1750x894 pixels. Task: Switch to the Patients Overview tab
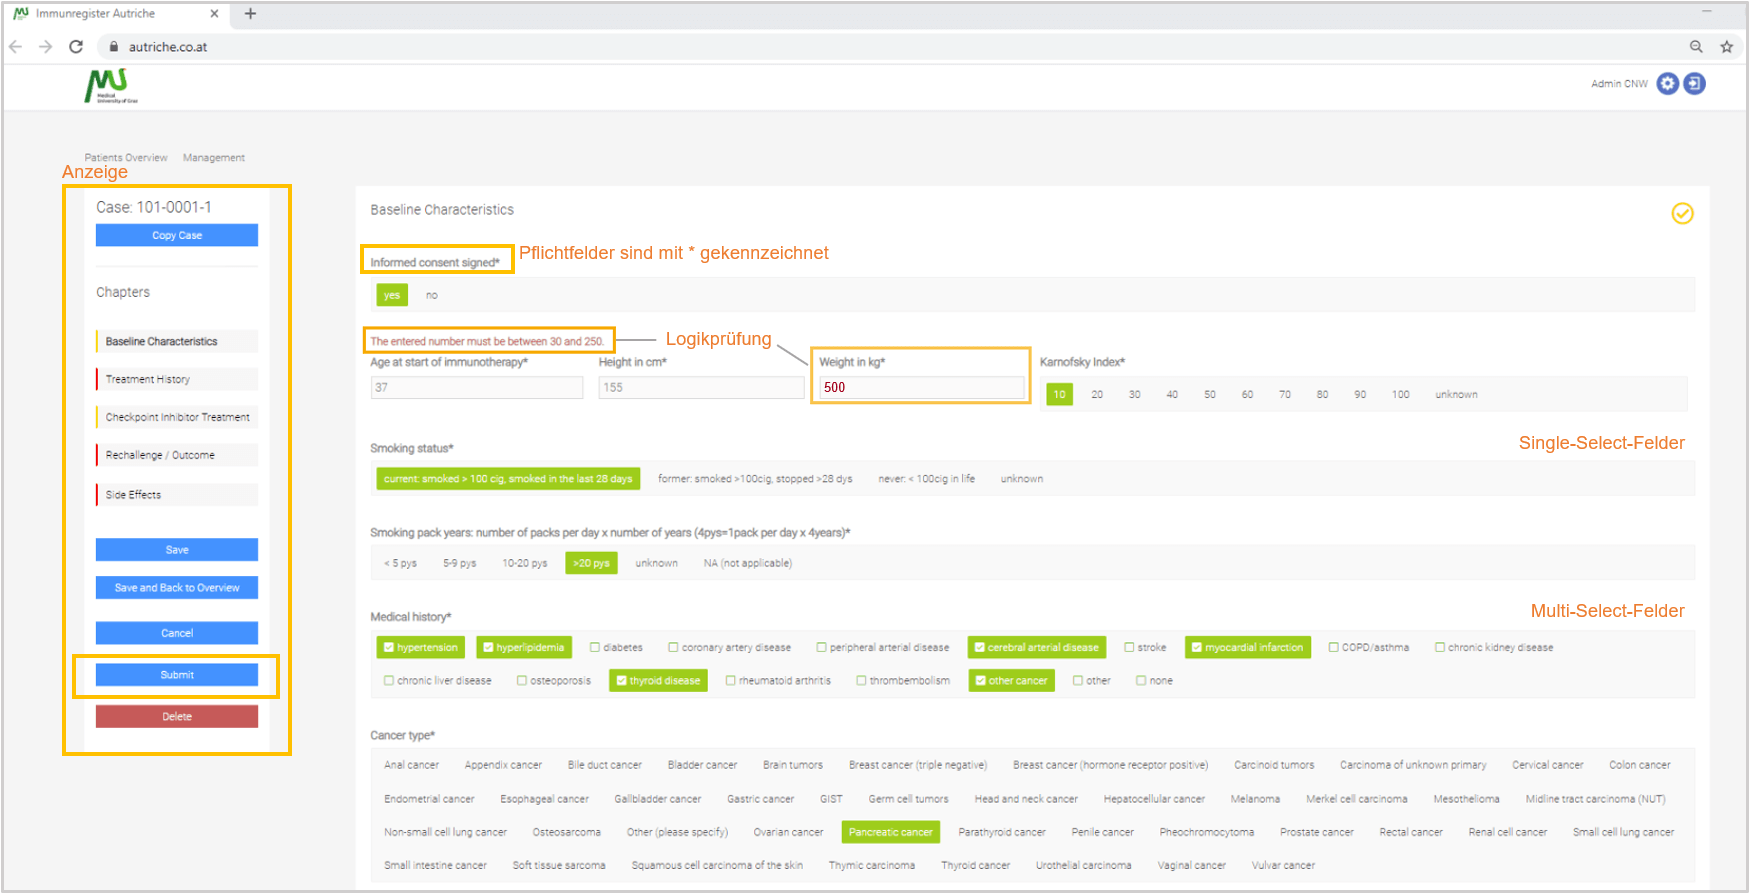(x=125, y=158)
